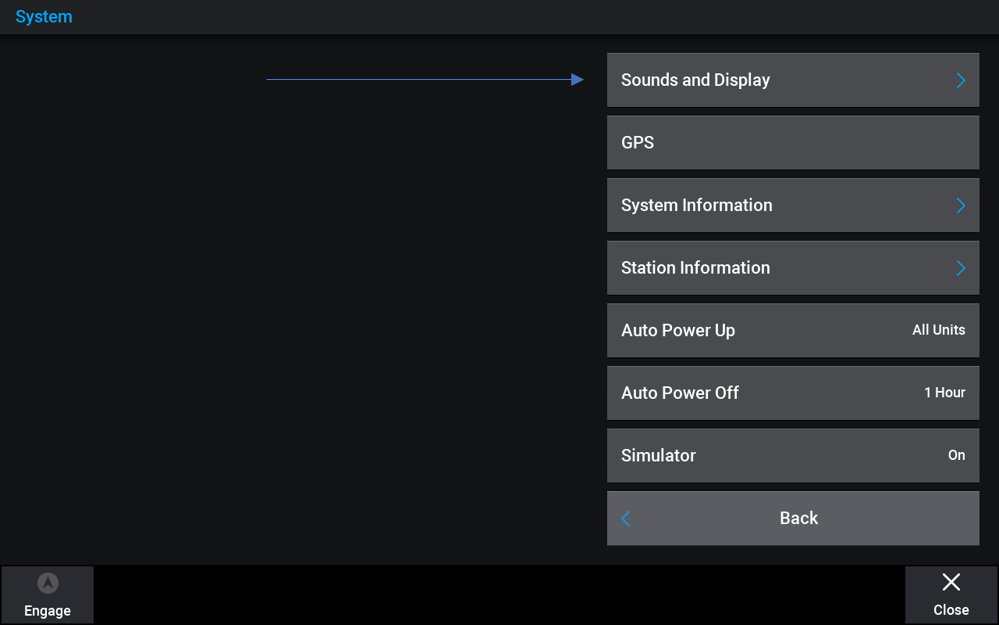The image size is (999, 625).
Task: Click the chevron on Station Information row
Action: tap(961, 268)
